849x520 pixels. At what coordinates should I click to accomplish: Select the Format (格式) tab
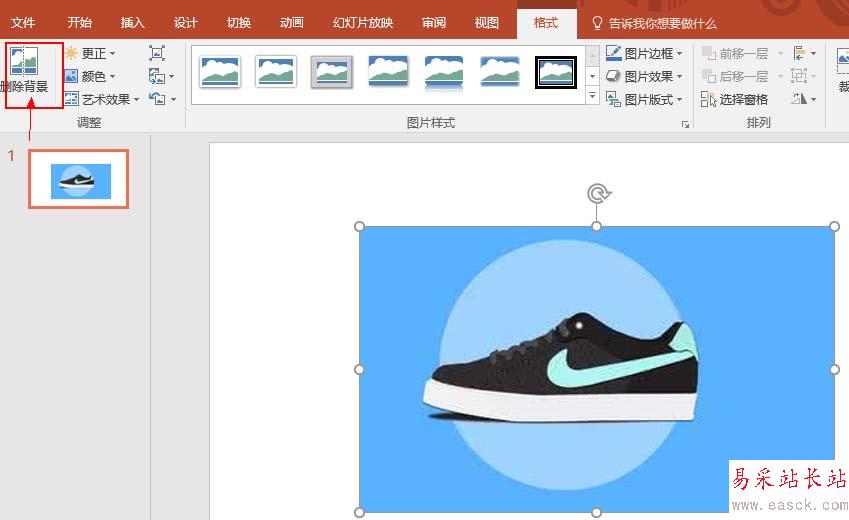(546, 23)
